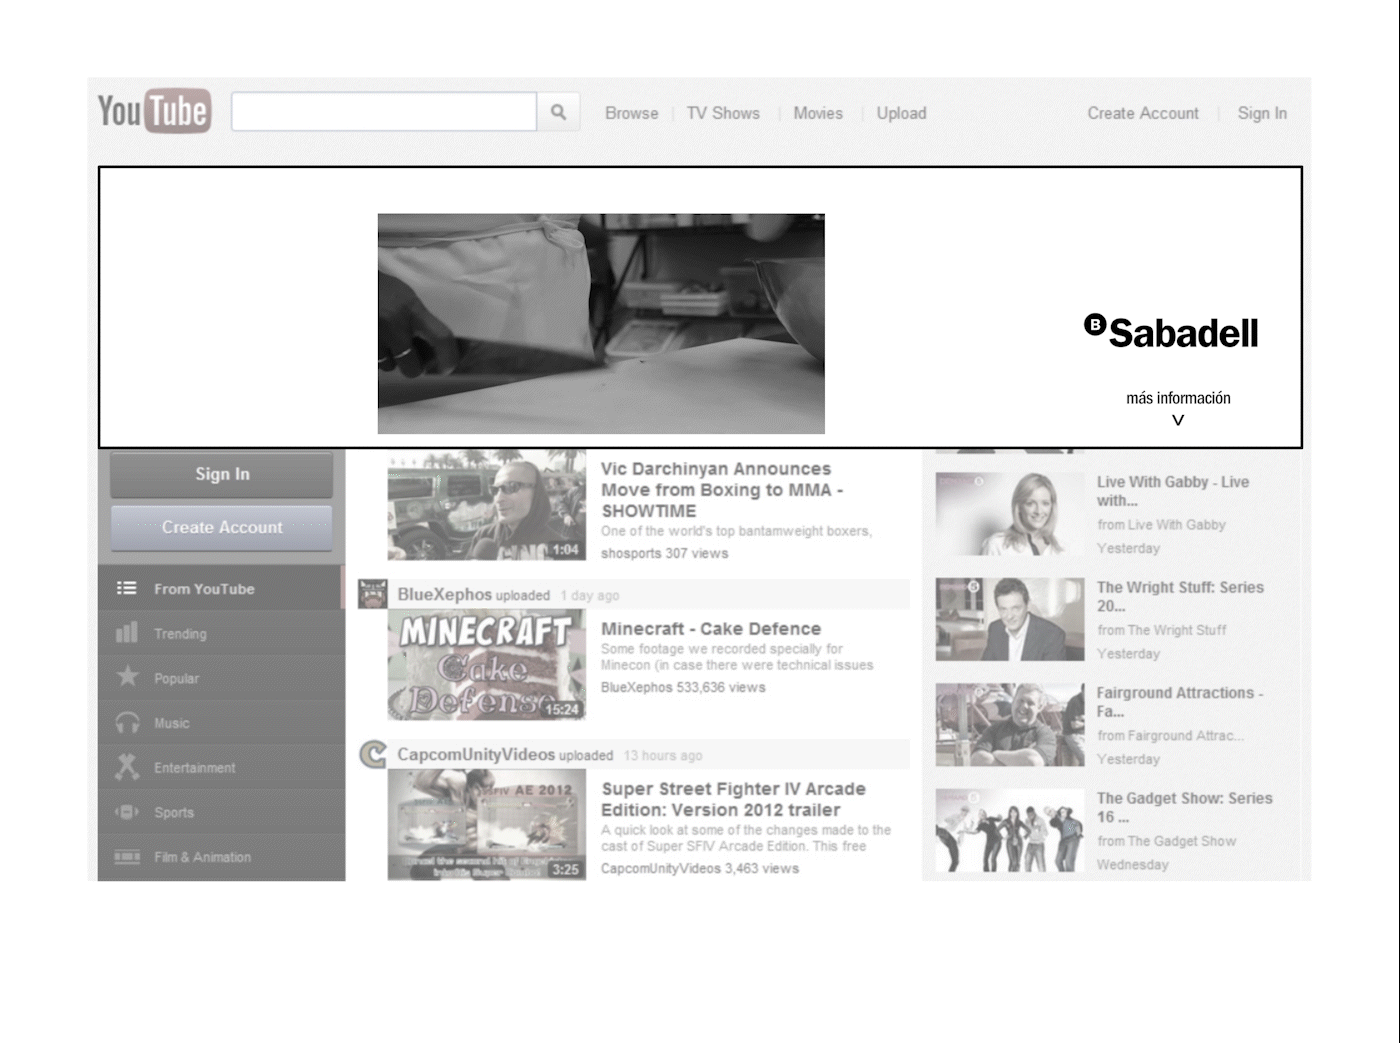
Task: Open the Entertainment category label
Action: [x=195, y=768]
